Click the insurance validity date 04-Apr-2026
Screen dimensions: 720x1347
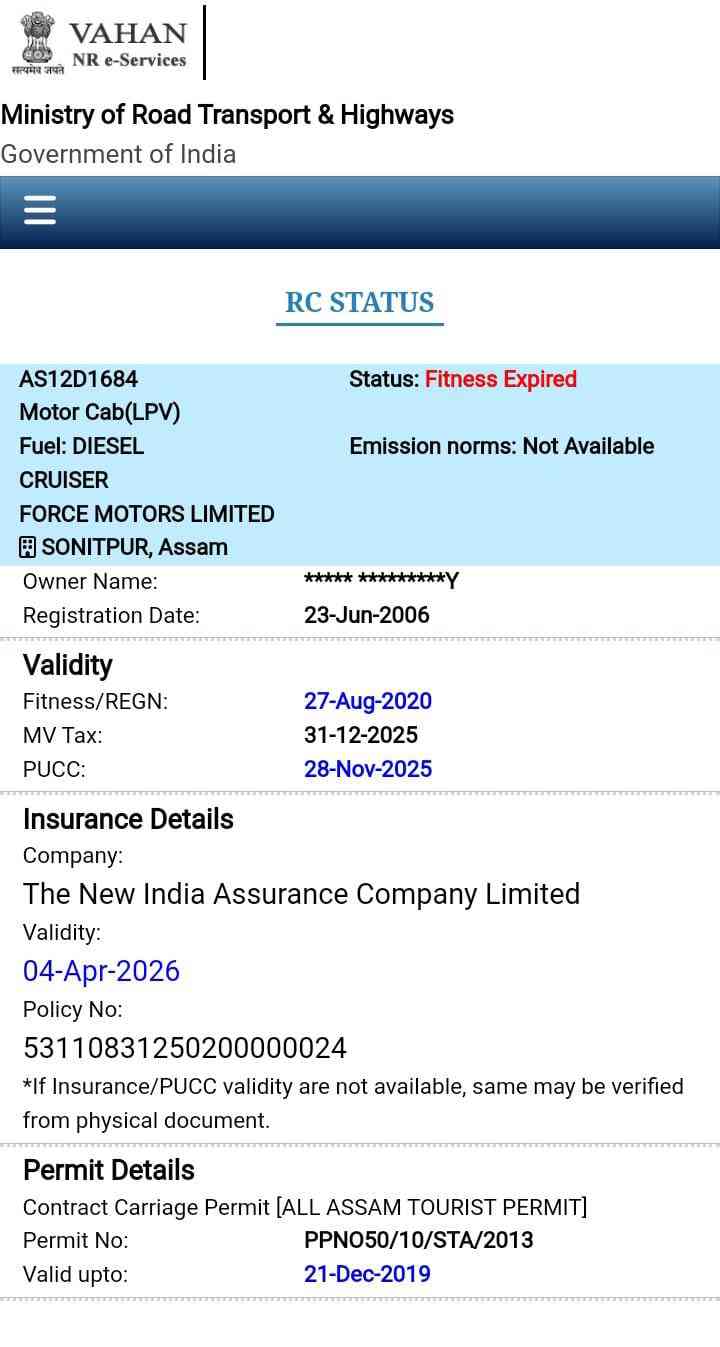tap(101, 971)
